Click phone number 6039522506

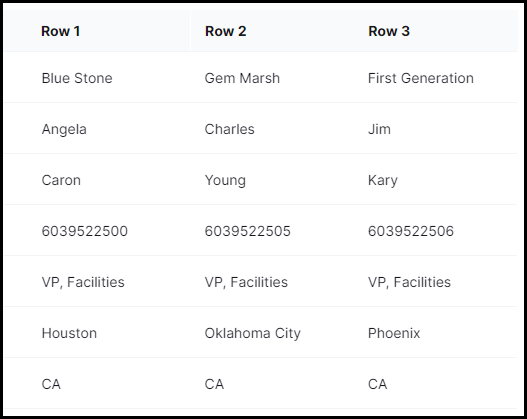pyautogui.click(x=411, y=231)
